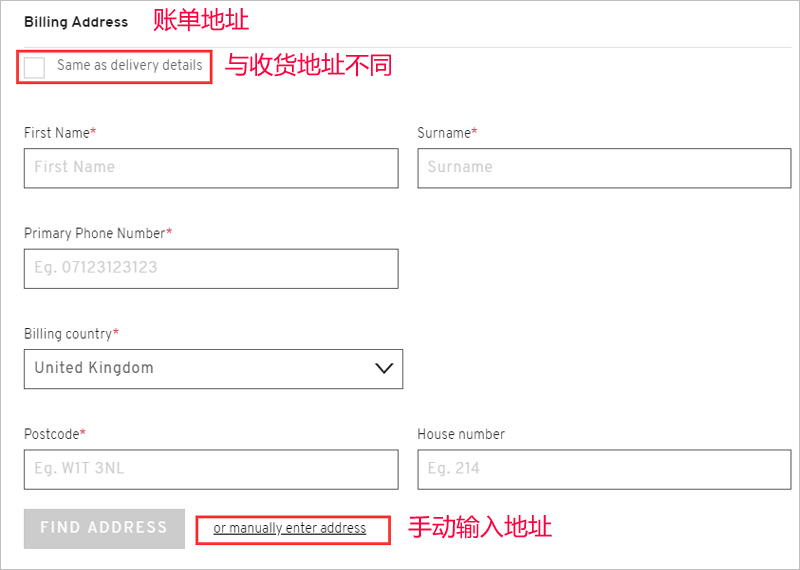Select the Primary Phone Number field

point(211,268)
